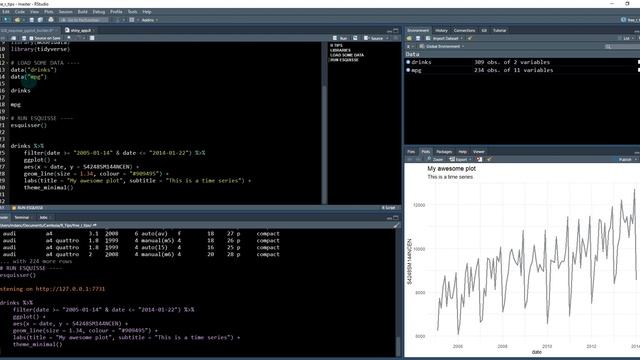This screenshot has width=640, height=360.
Task: Switch to the Files tab
Action: (x=411, y=152)
